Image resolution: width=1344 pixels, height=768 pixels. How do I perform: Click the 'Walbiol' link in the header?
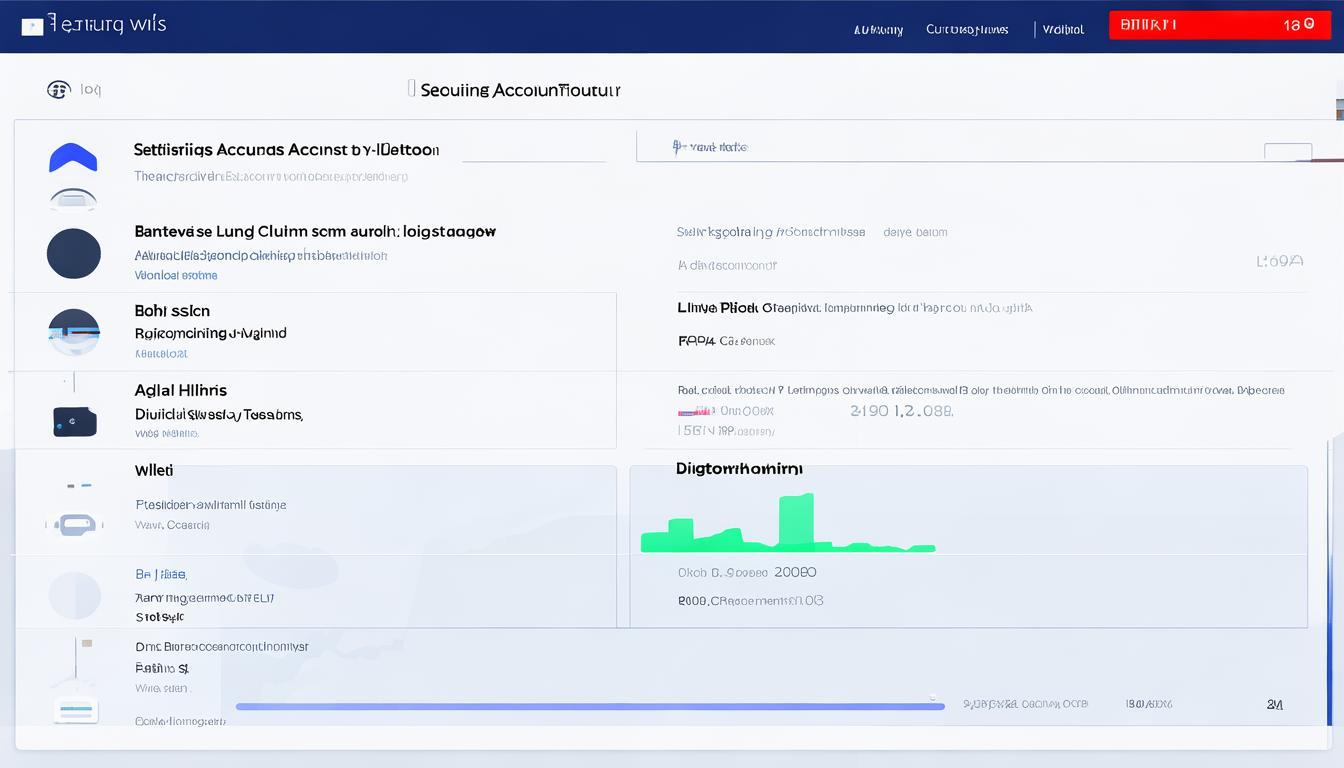1063,30
